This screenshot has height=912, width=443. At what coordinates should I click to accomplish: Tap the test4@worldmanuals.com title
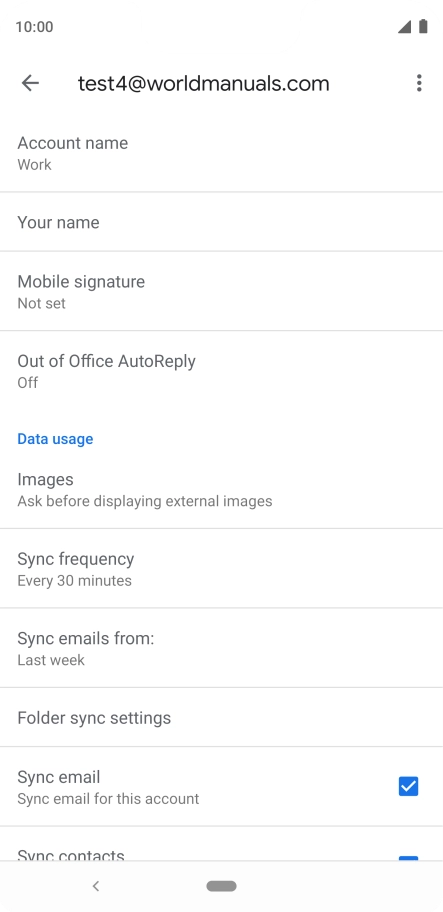203,84
